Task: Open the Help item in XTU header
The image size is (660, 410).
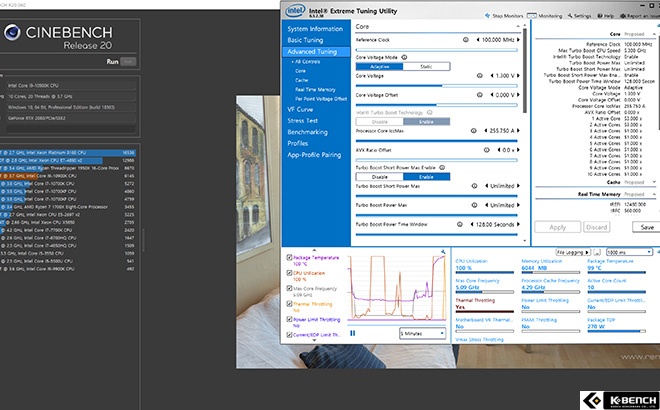Action: pos(605,16)
